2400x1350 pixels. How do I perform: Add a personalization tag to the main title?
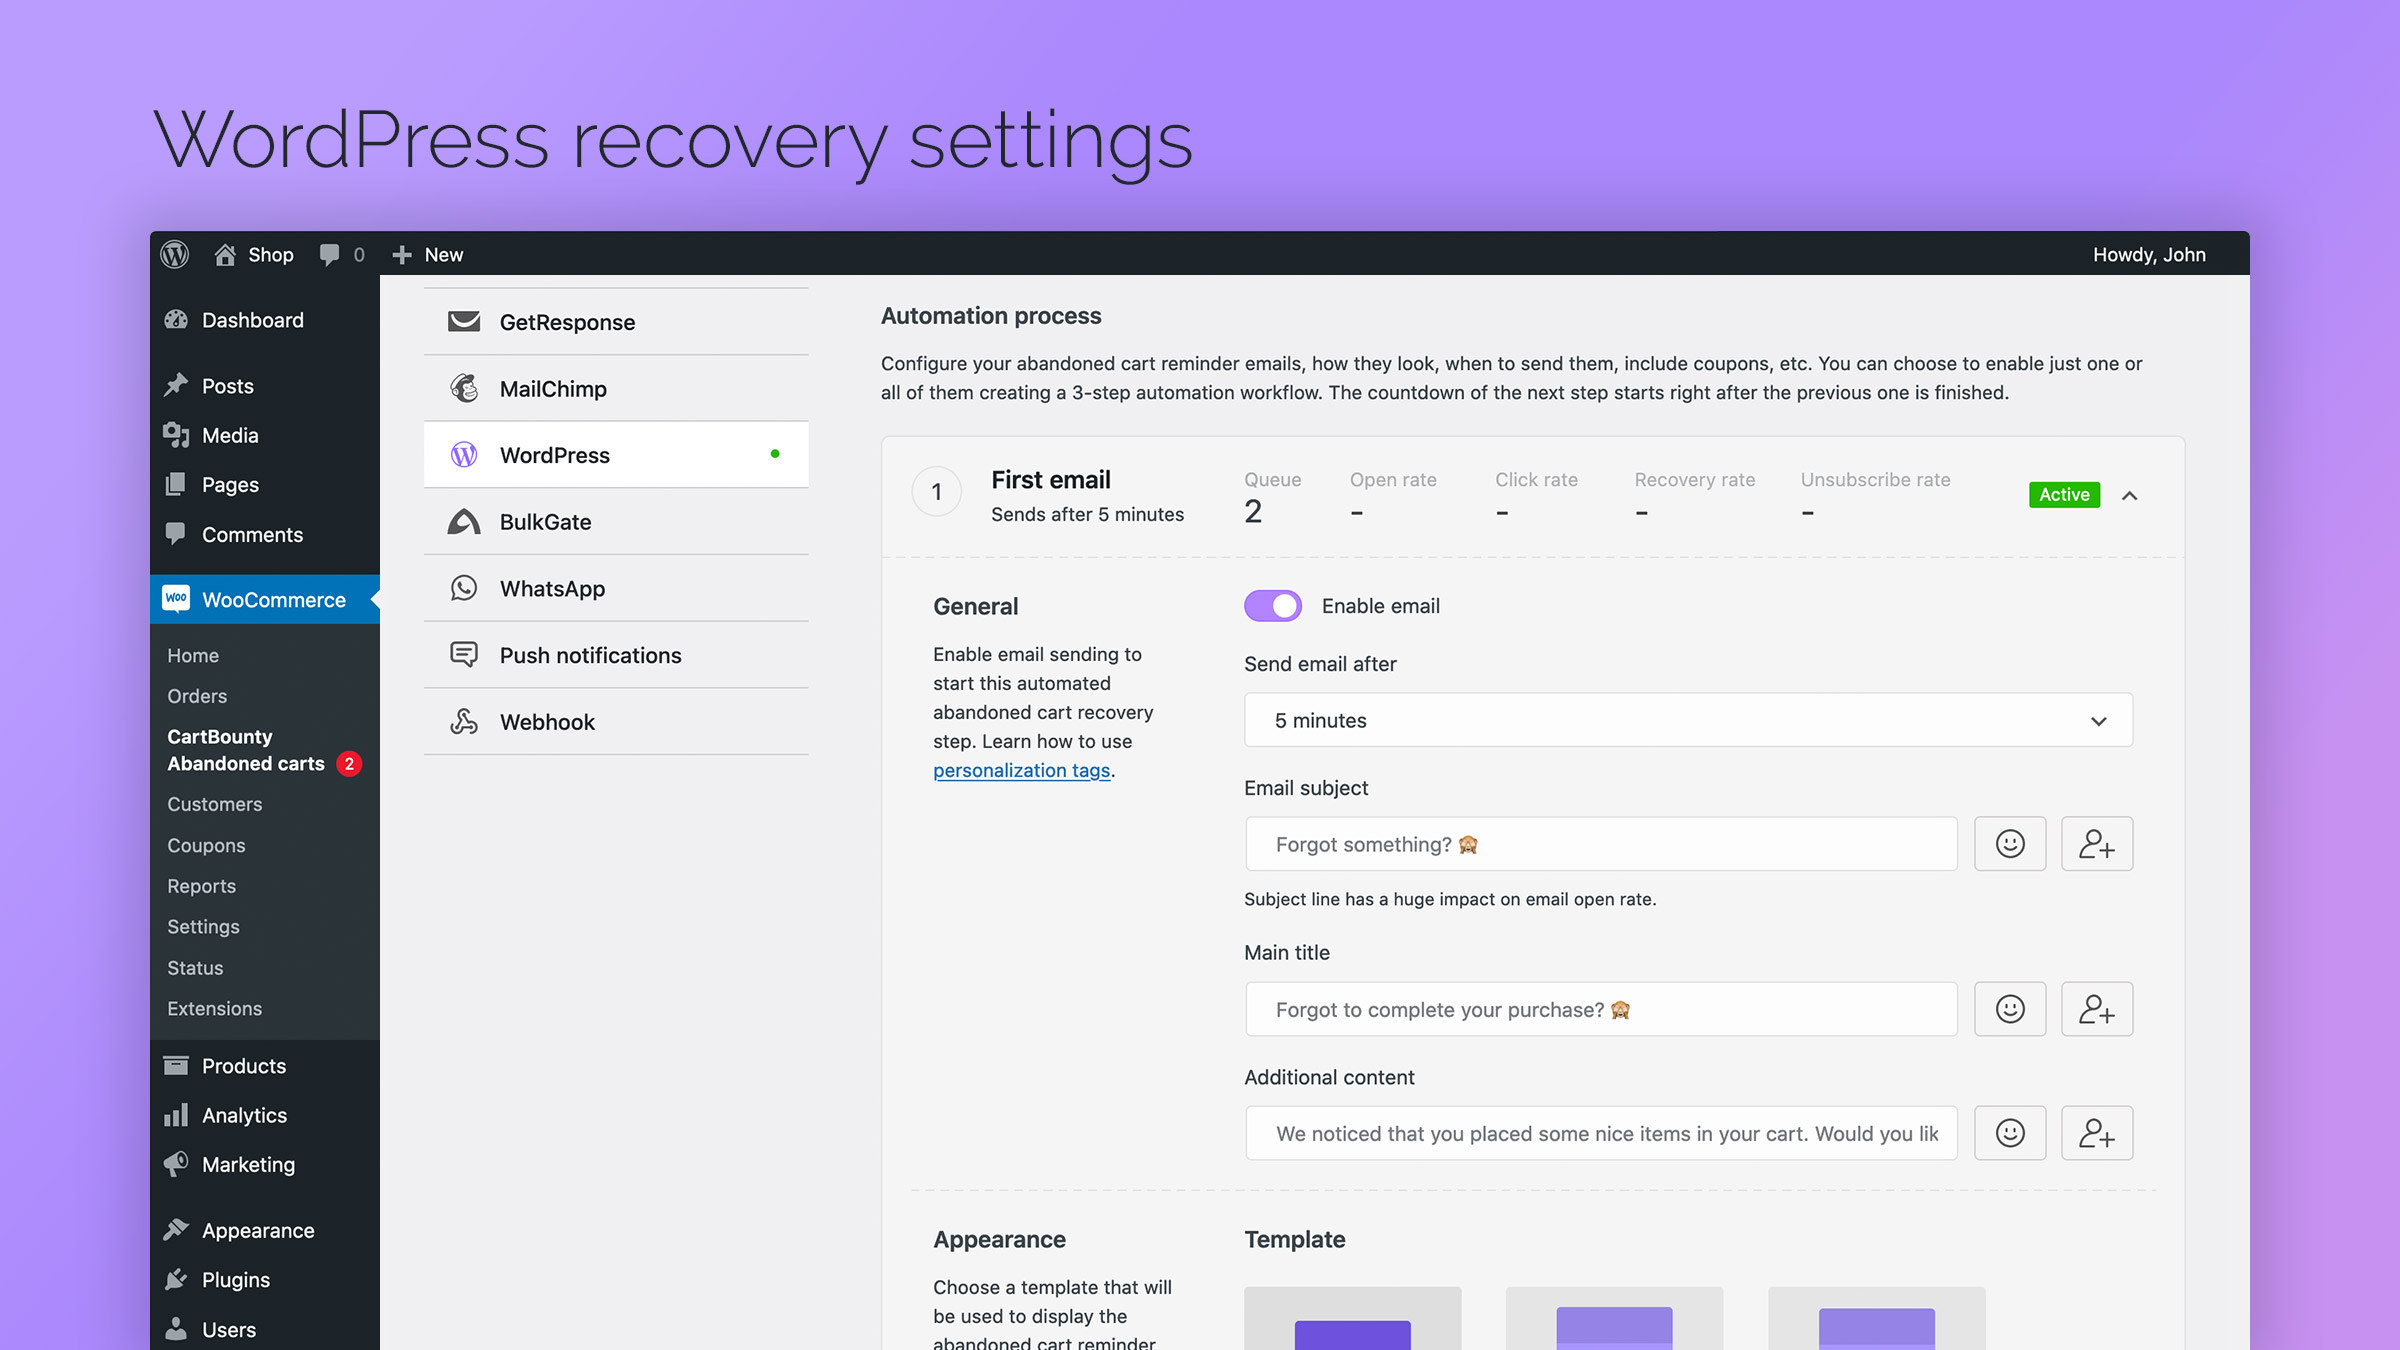2097,1009
